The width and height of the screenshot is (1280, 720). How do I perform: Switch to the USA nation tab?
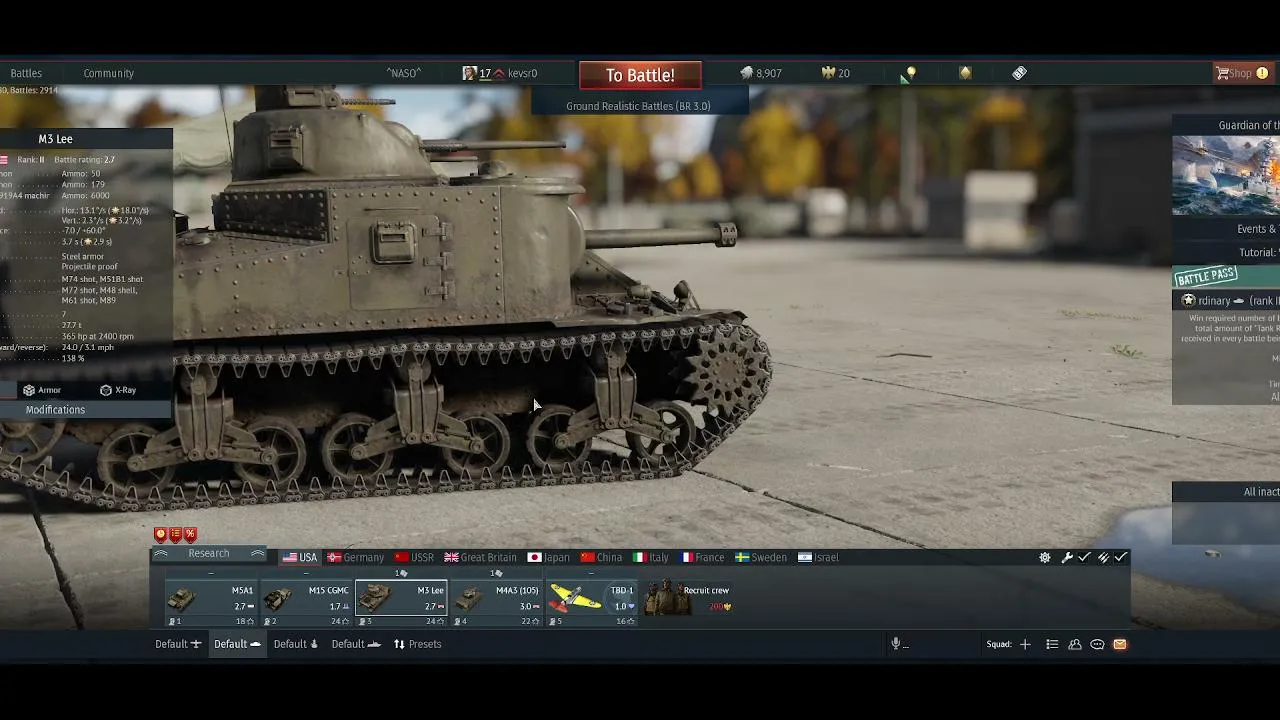tap(299, 557)
